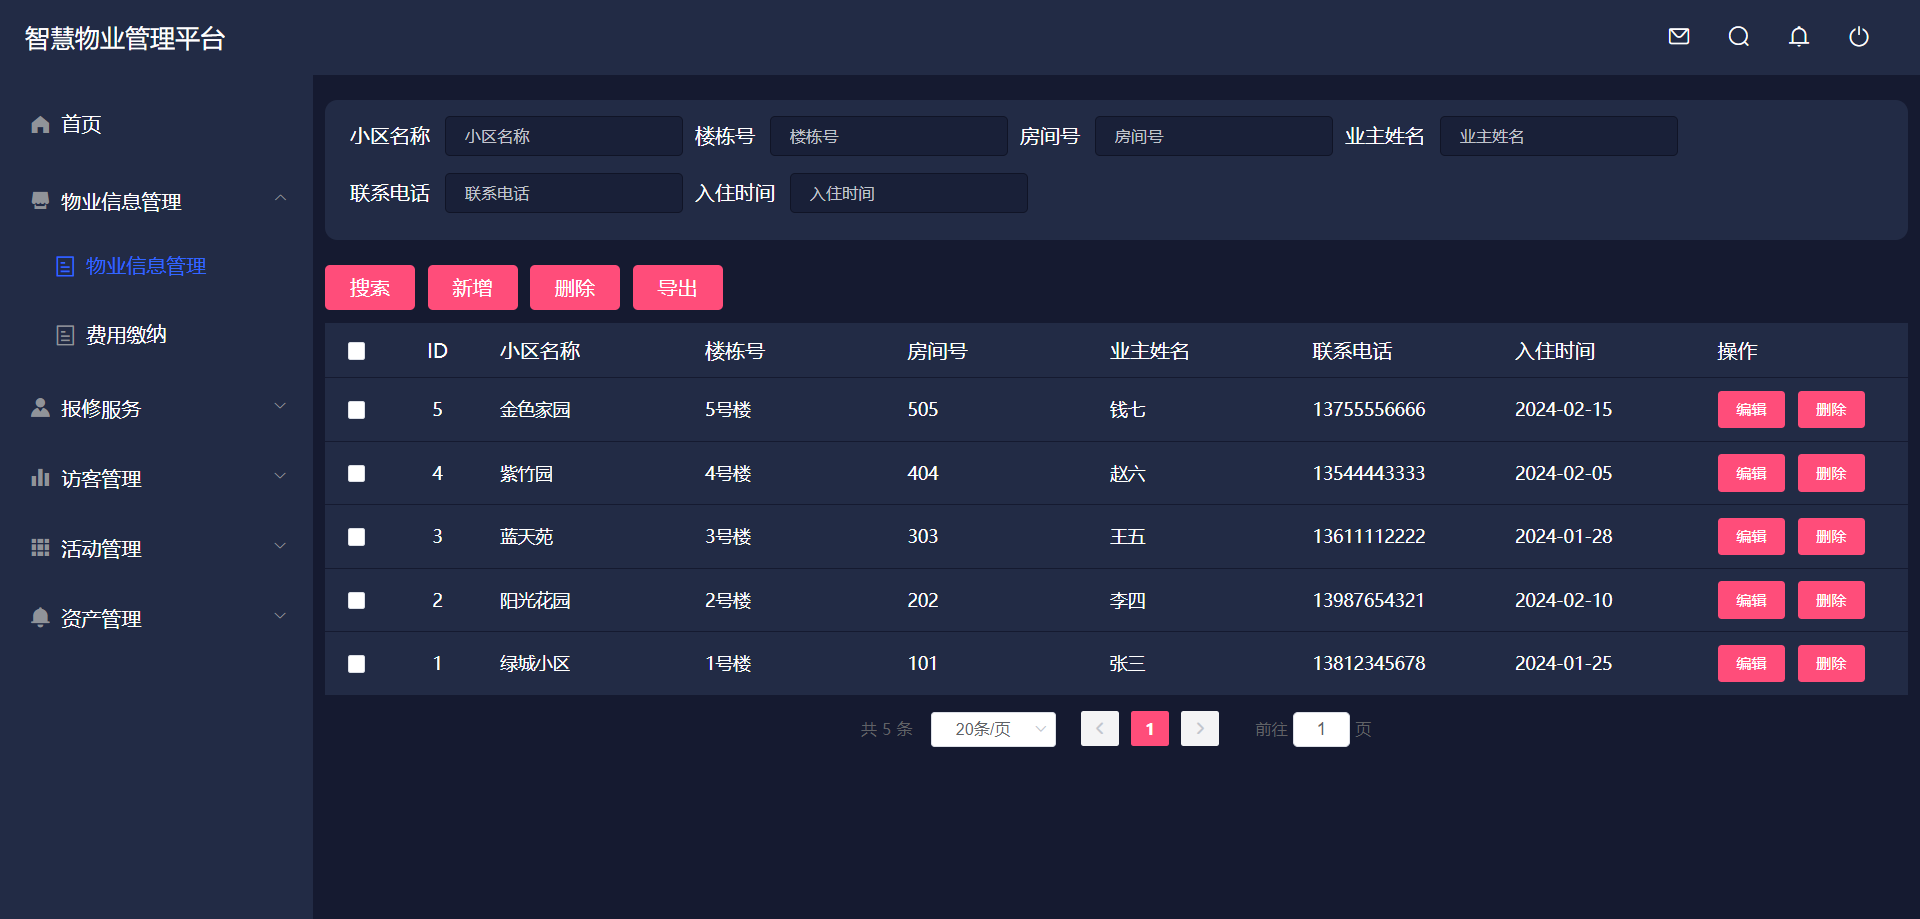Click 编辑 for owner 王五

tap(1751, 536)
